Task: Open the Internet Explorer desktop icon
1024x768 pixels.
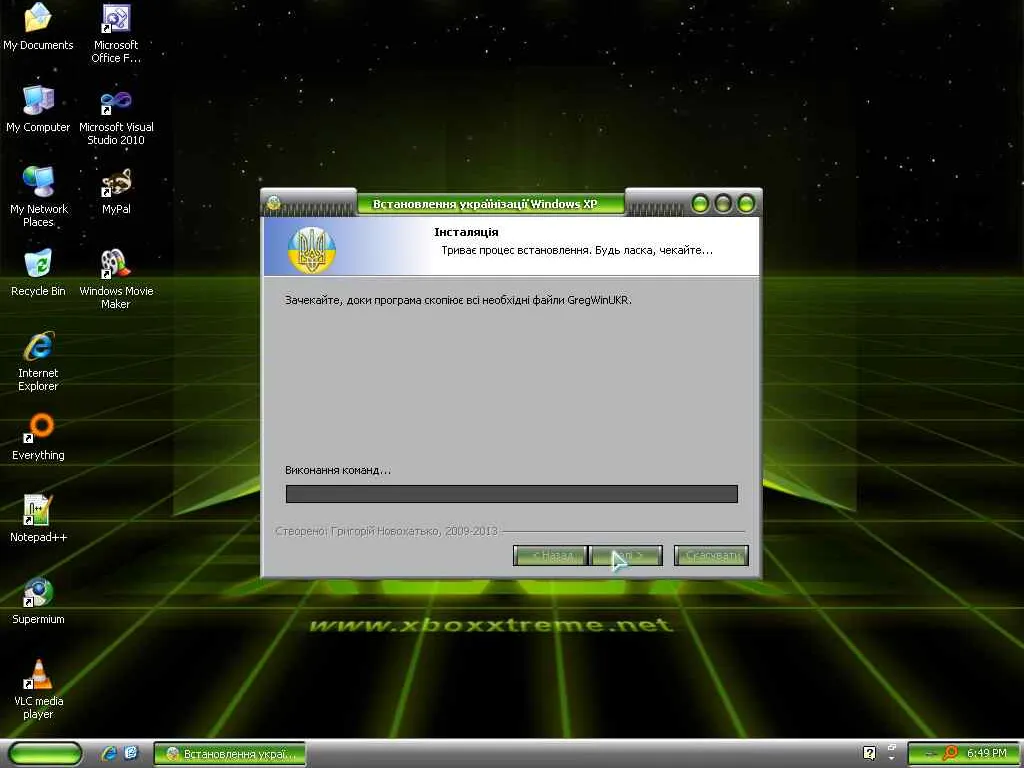Action: 38,360
